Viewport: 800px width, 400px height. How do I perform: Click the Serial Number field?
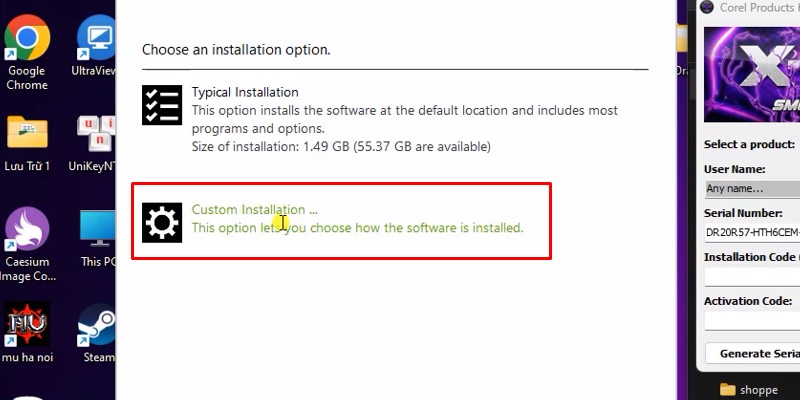click(752, 233)
